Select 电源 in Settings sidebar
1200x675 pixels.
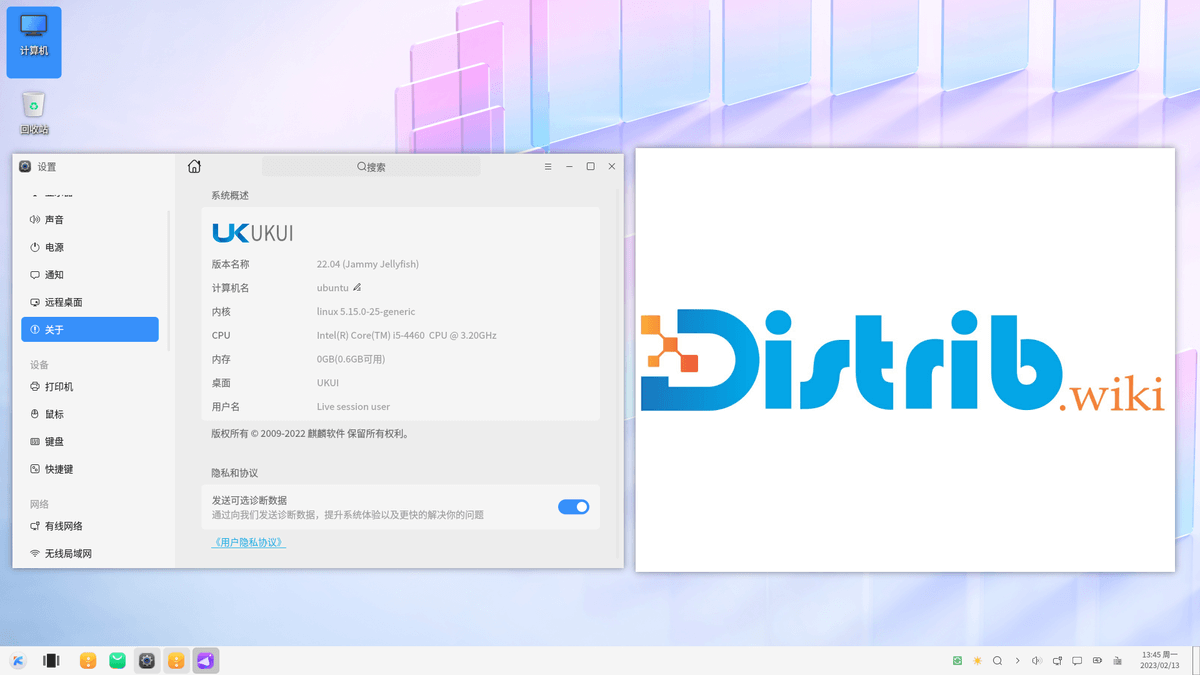(90, 247)
